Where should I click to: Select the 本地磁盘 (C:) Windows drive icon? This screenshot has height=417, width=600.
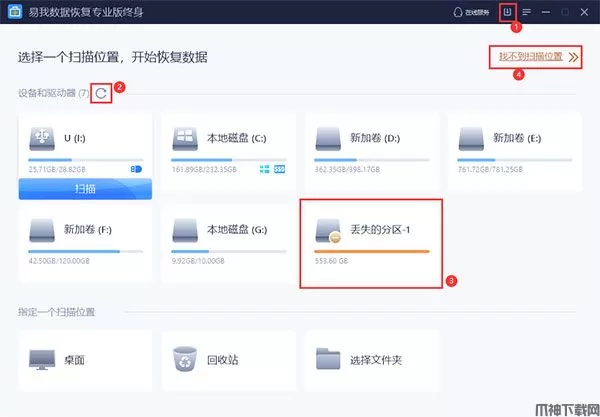coord(185,139)
